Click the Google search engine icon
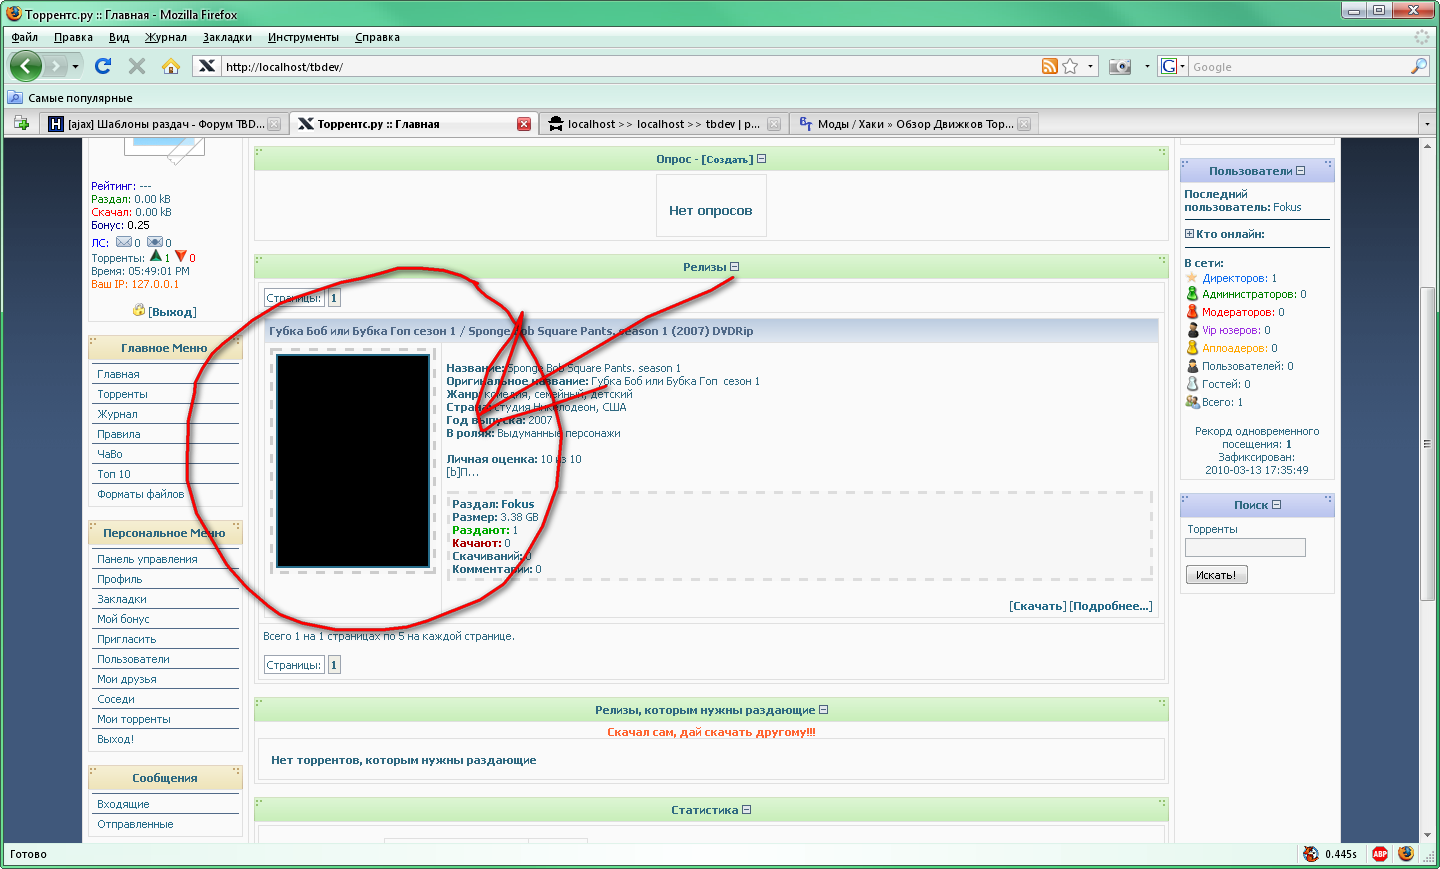 click(1168, 66)
